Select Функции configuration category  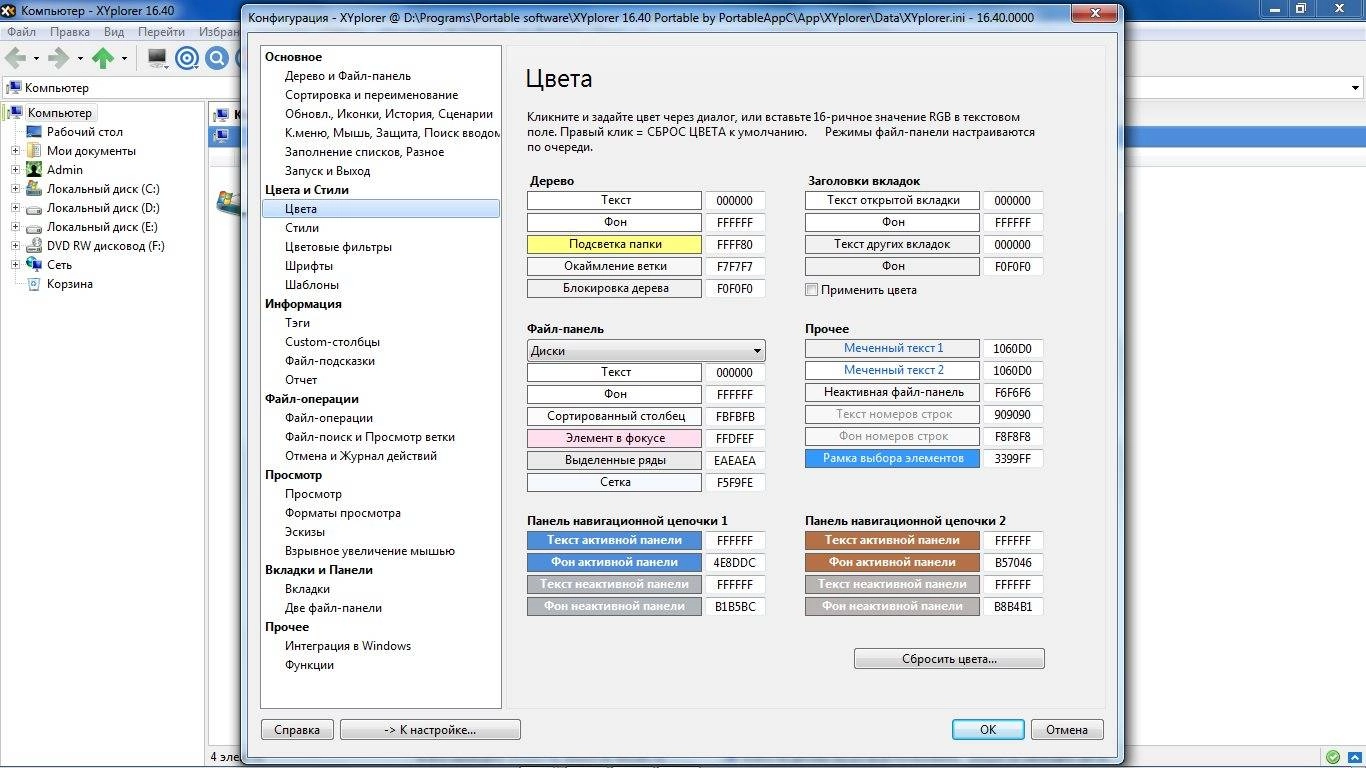point(310,665)
